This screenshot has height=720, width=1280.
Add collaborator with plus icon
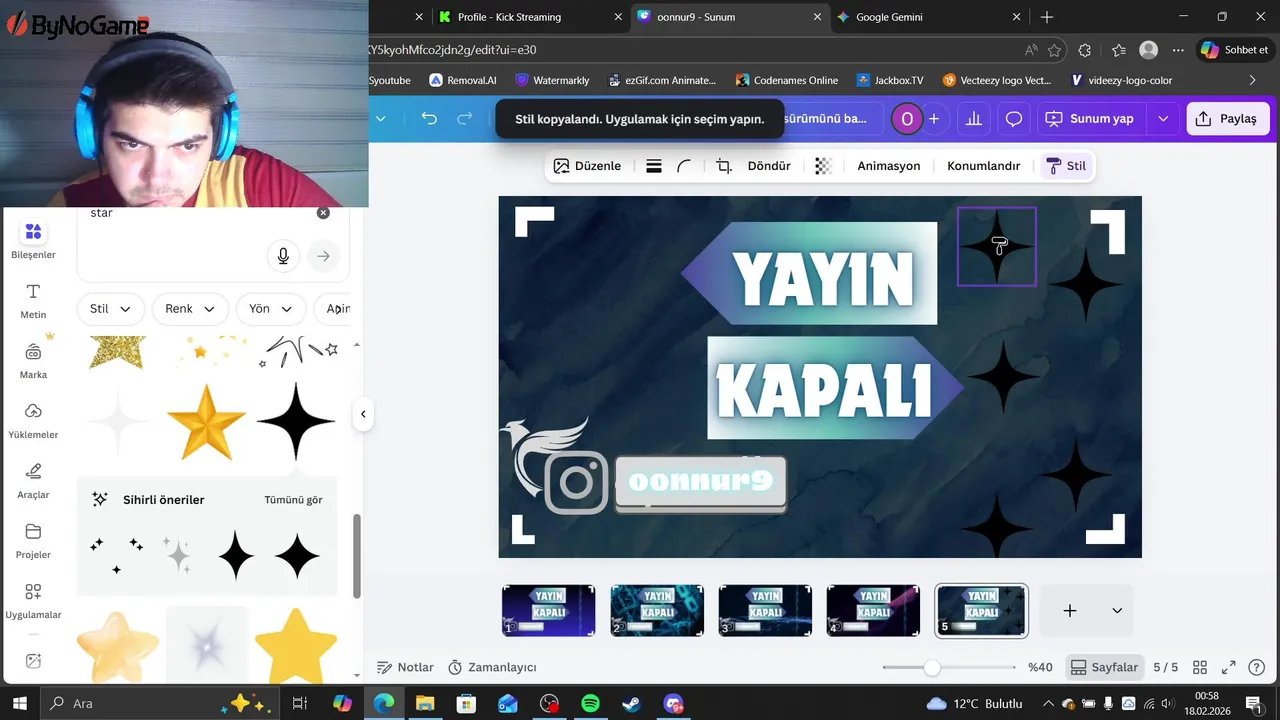click(x=934, y=118)
